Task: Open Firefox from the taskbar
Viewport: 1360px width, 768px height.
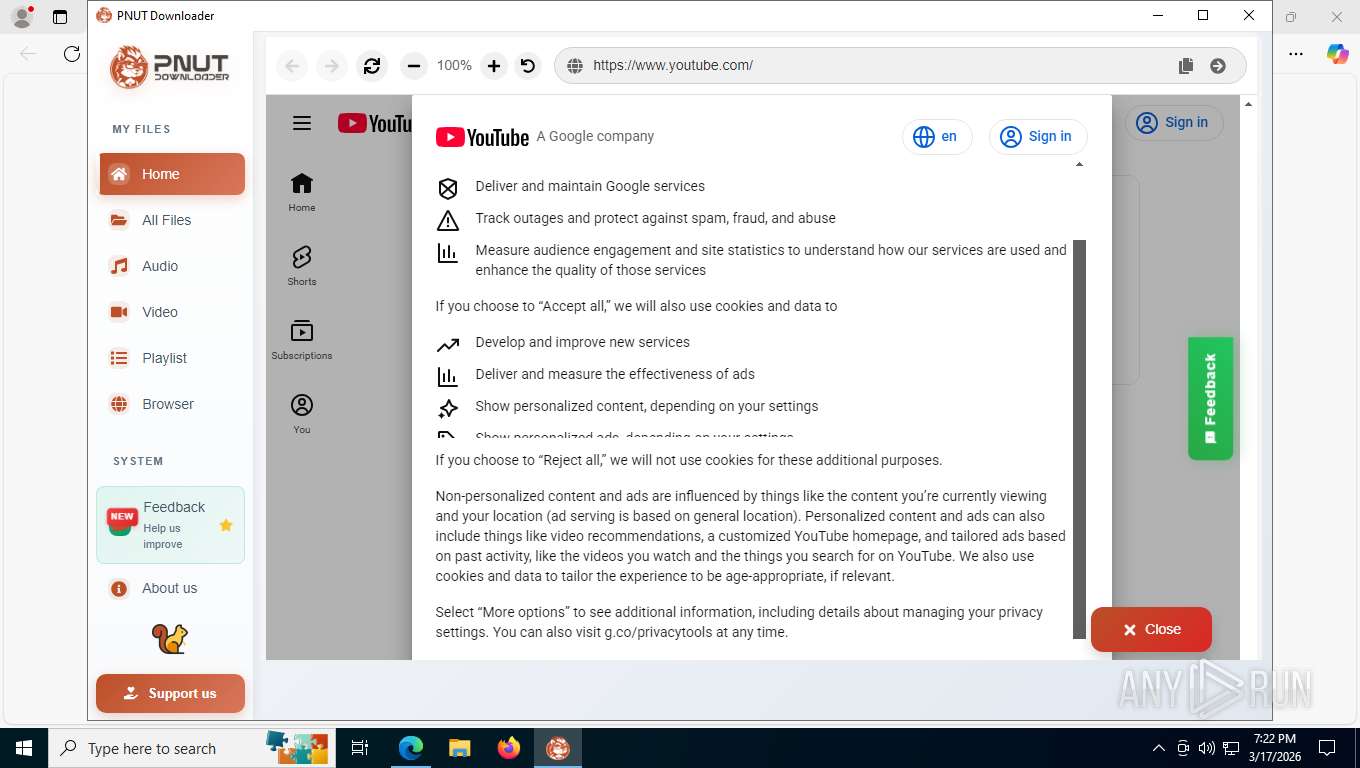Action: 509,748
